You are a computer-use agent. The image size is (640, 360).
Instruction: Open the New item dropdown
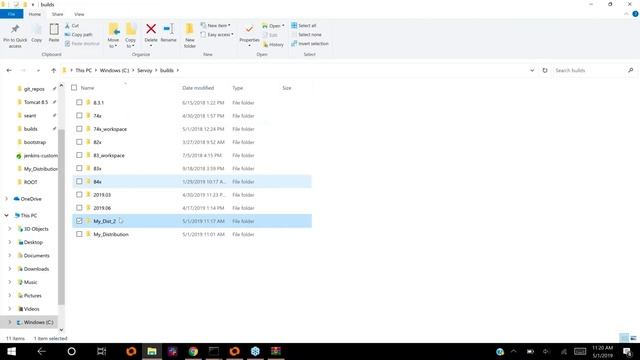(216, 26)
